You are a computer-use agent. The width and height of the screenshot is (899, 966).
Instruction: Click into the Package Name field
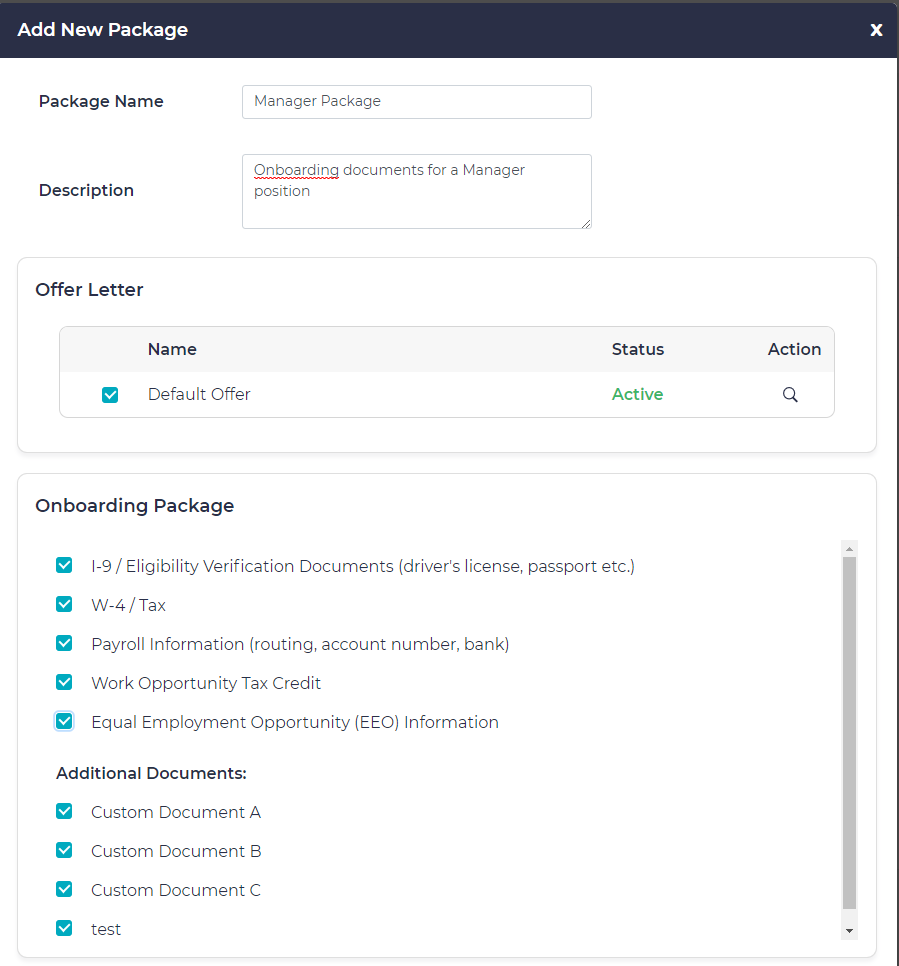click(x=416, y=102)
